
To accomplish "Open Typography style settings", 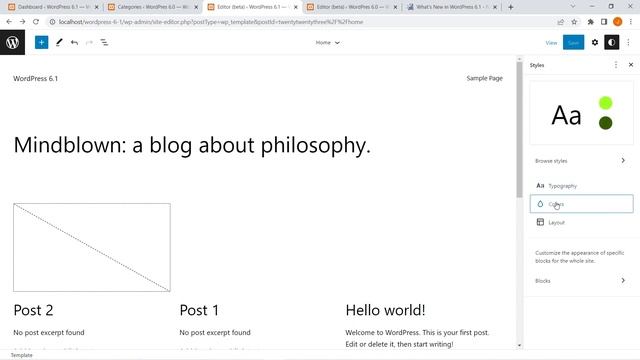I will pos(581,186).
